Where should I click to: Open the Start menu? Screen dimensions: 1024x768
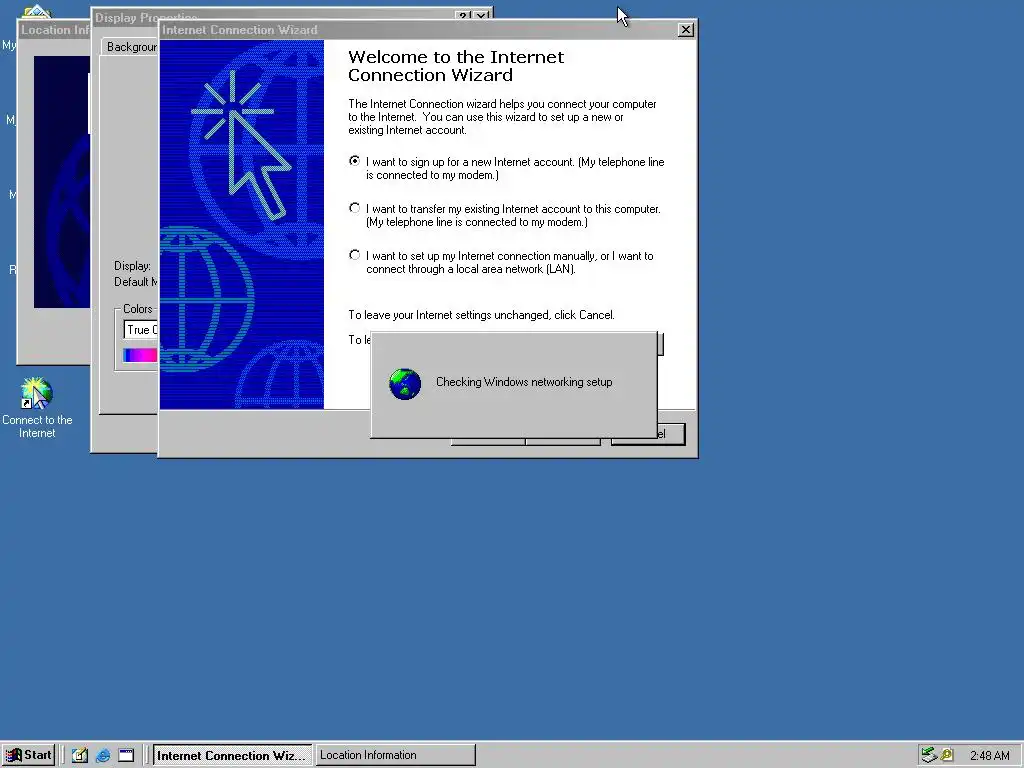[x=29, y=755]
